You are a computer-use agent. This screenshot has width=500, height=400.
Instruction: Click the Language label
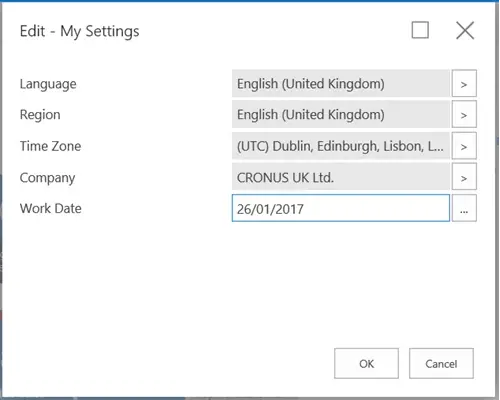pyautogui.click(x=48, y=84)
